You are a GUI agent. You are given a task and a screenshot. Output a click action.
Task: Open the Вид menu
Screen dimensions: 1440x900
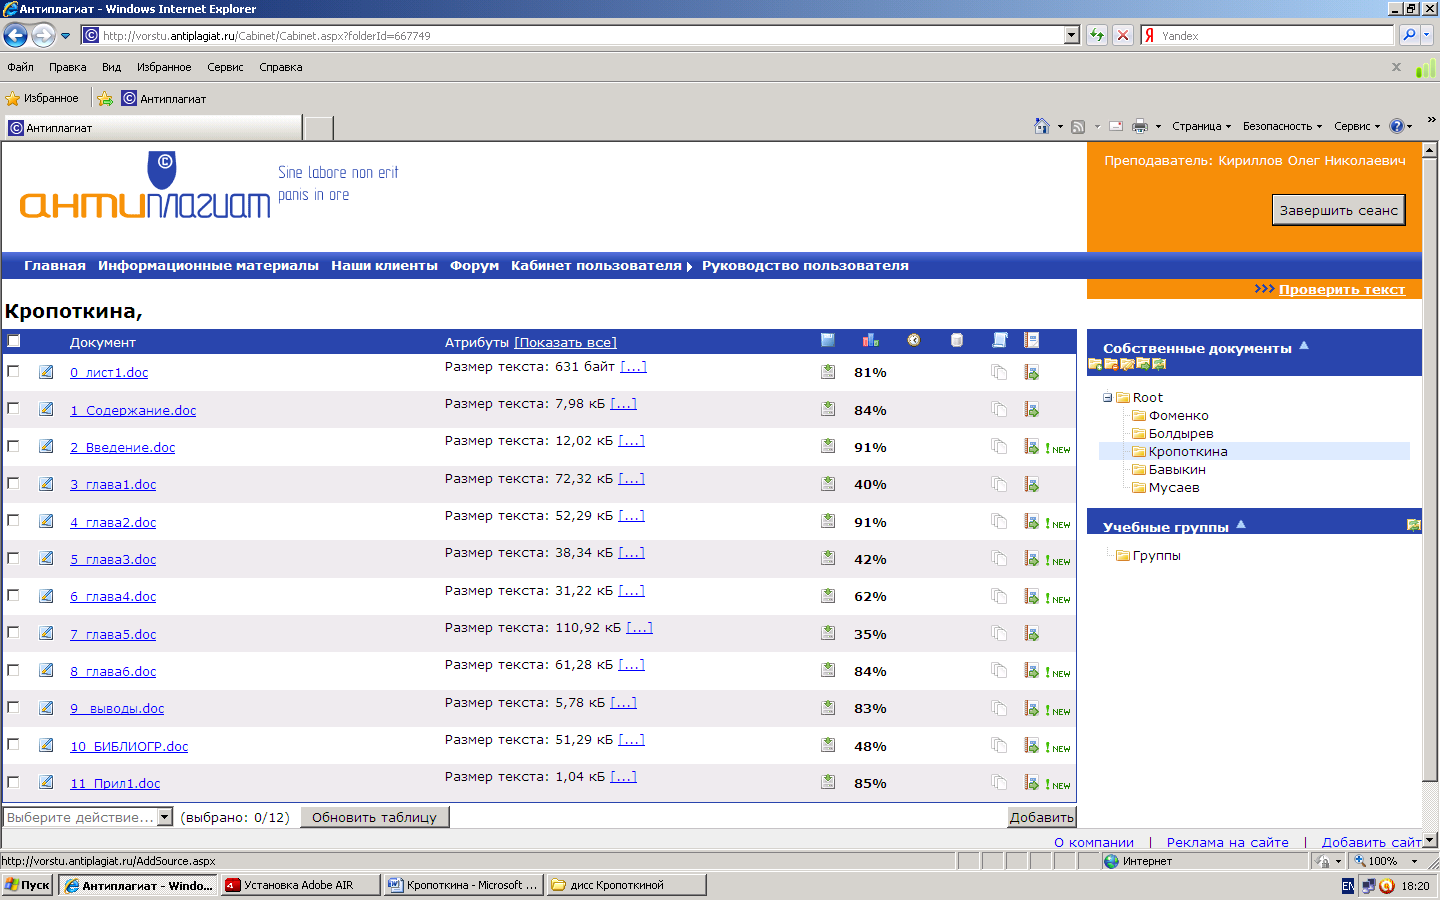pos(111,67)
